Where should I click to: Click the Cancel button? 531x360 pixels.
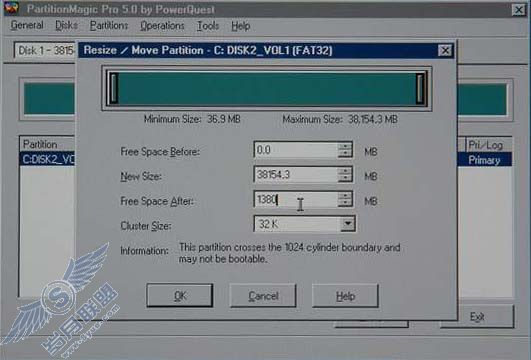pyautogui.click(x=263, y=296)
